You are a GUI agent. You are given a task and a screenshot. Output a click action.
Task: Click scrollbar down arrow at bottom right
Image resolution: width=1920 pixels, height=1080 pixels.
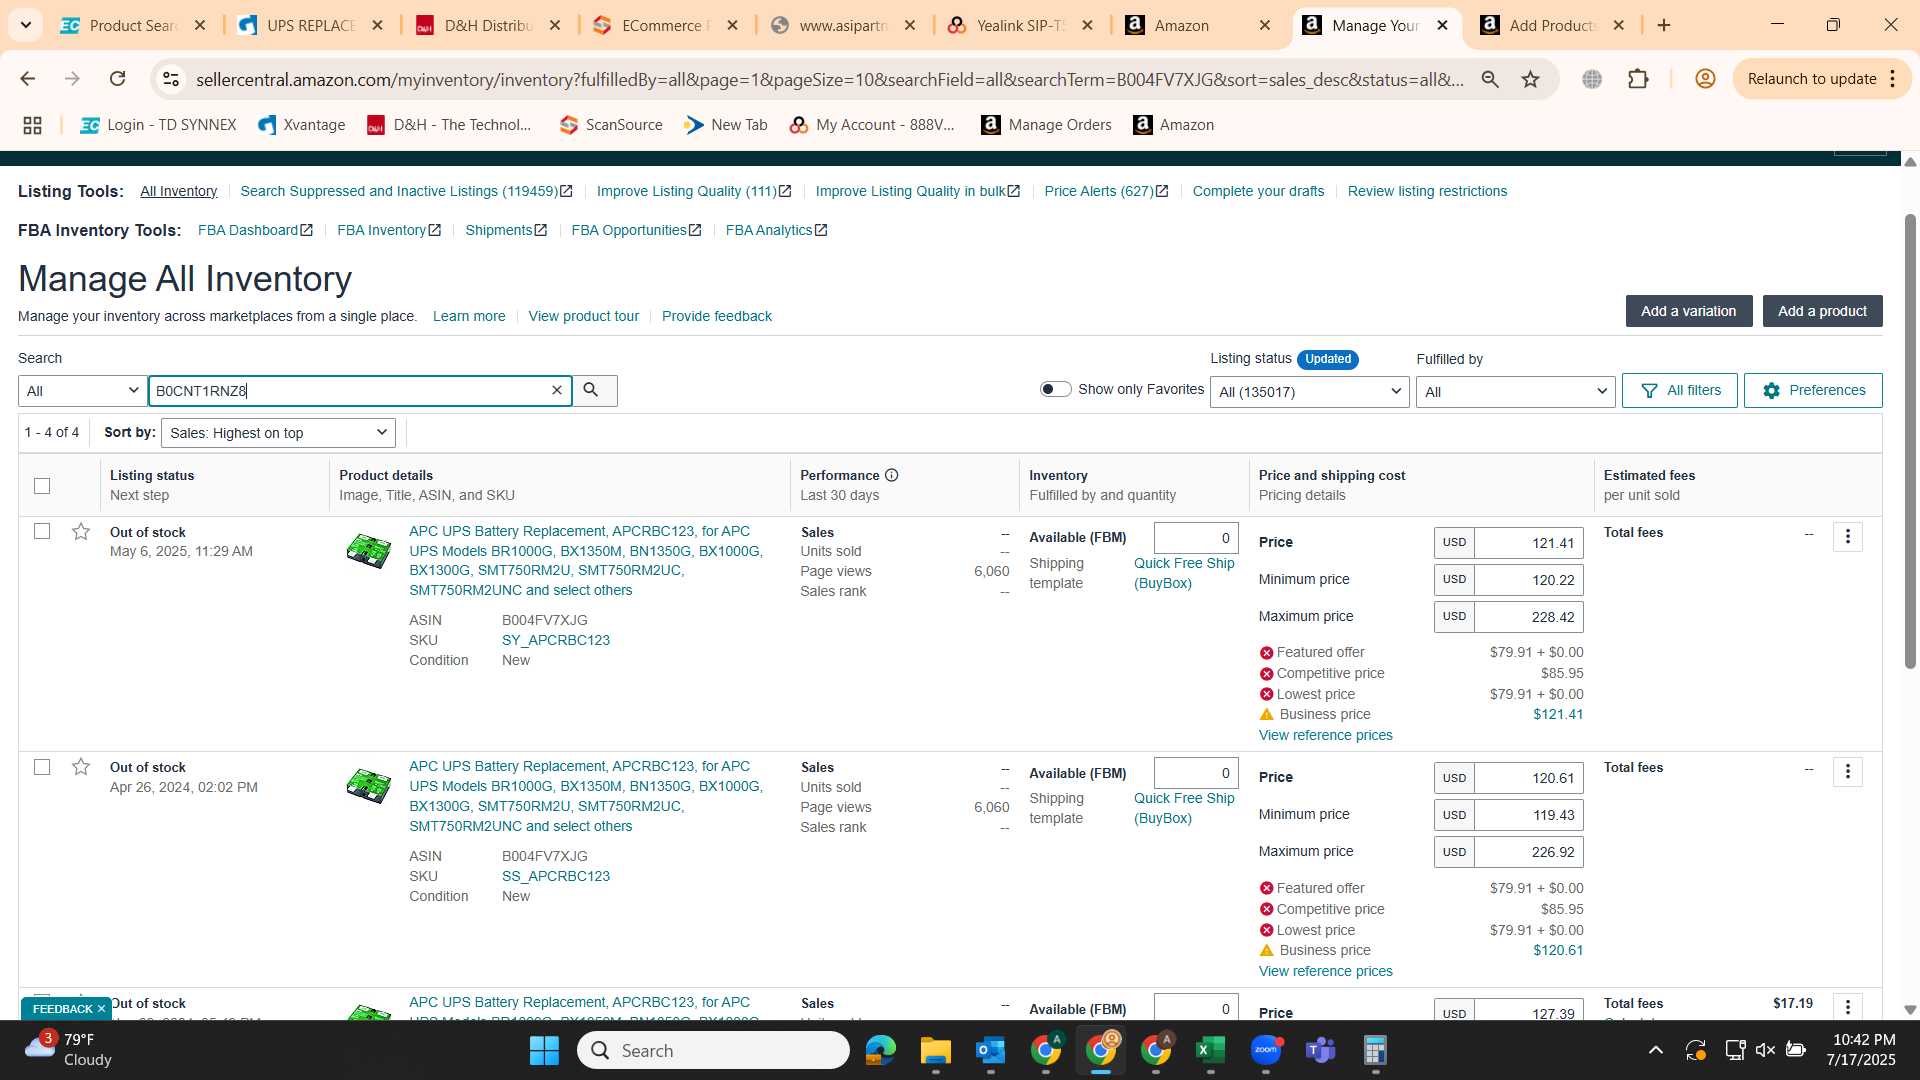1910,1010
